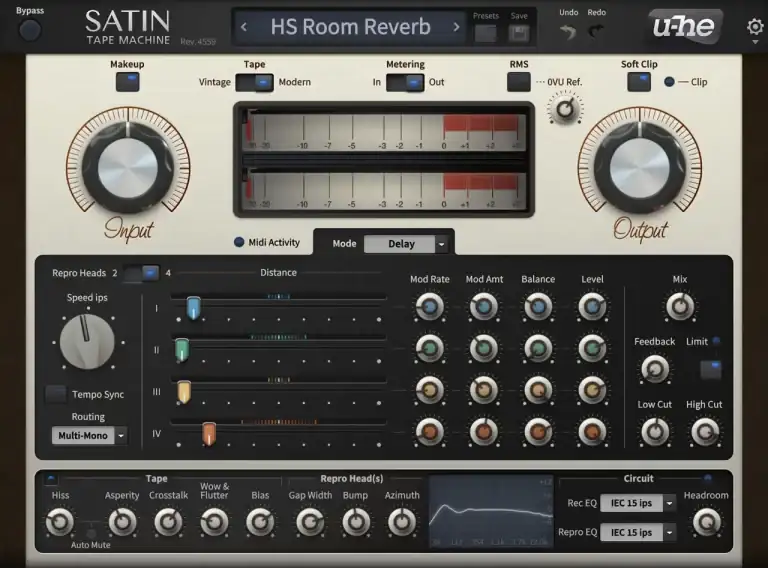
Task: Toggle Repro Heads between 2 and 4
Action: tap(141, 273)
